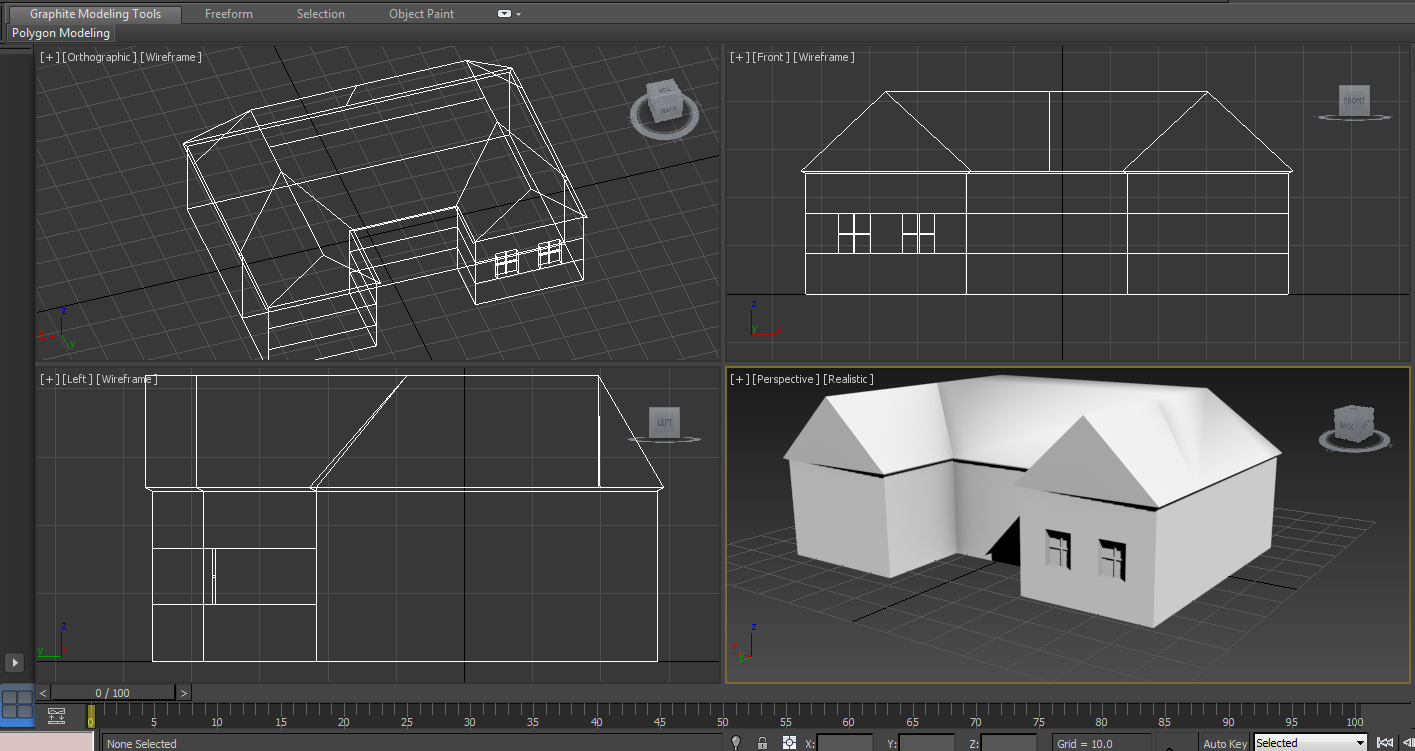Click the ViewCube in the Perspective viewport
The width and height of the screenshot is (1415, 751).
(x=1355, y=424)
